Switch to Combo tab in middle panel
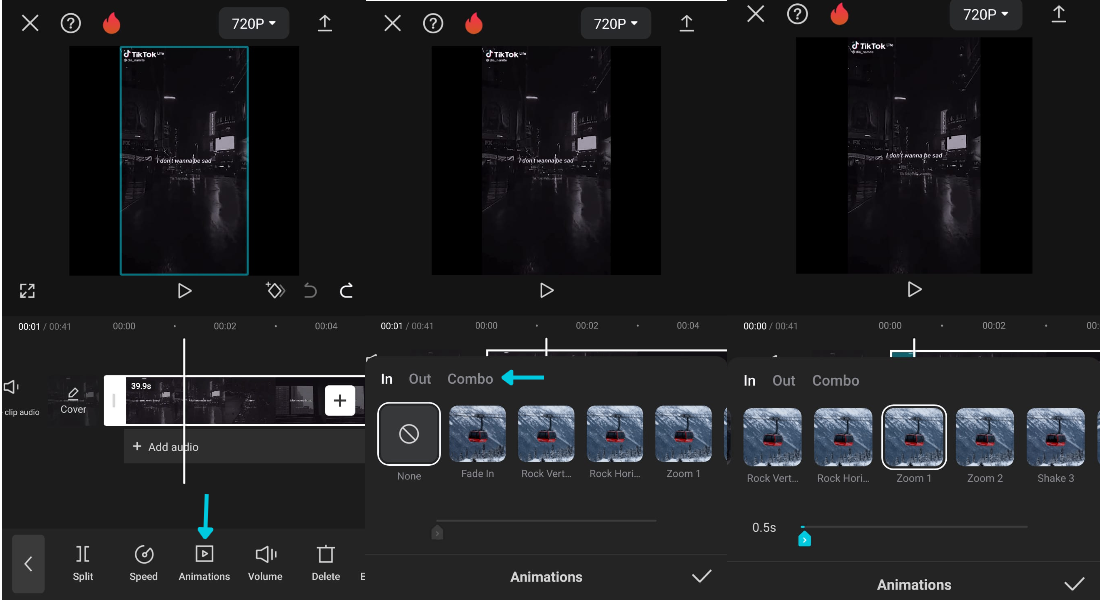Viewport: 1100px width, 600px height. (470, 379)
